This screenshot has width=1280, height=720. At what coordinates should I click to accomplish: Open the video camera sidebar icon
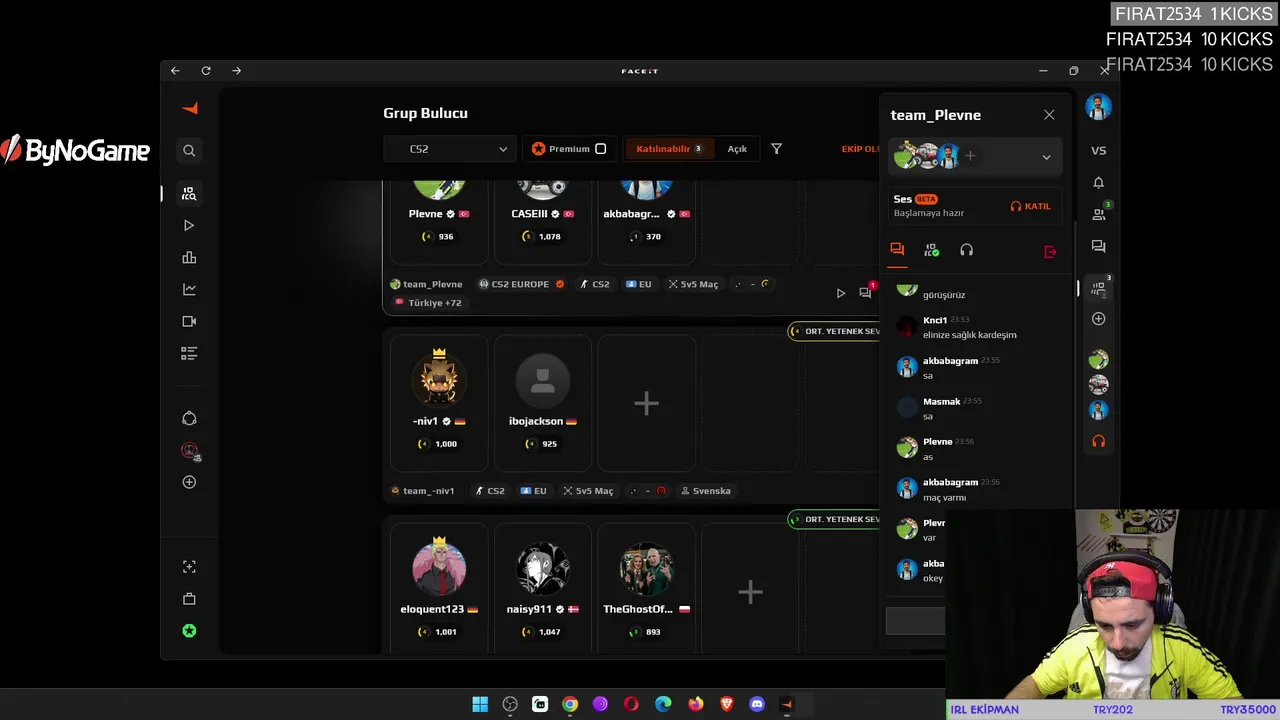189,322
